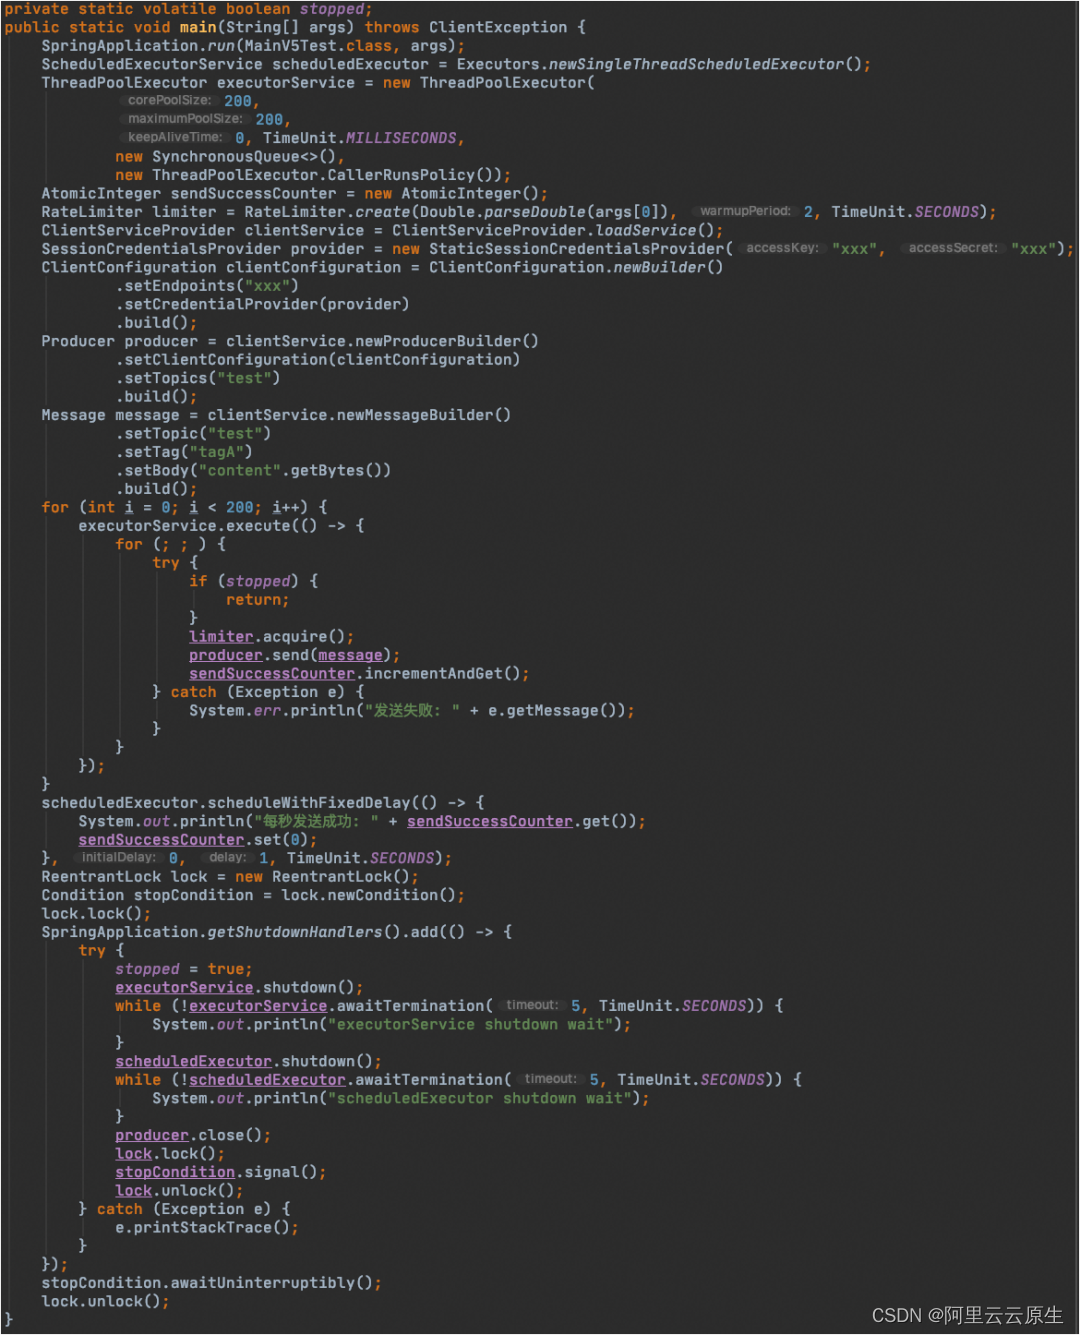
Task: Click 'scheduledExecutor.awaitTermination' in while condition
Action: (346, 1081)
